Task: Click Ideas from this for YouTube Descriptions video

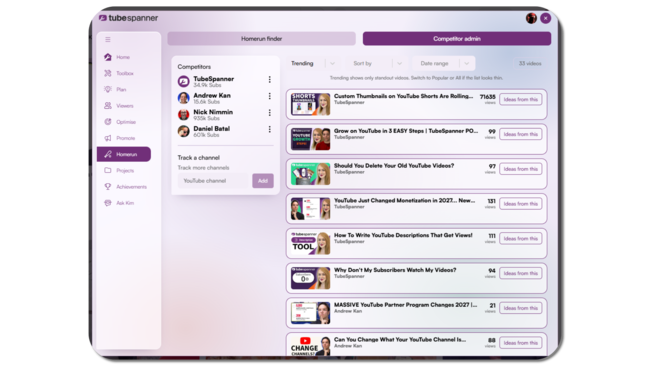Action: click(521, 239)
